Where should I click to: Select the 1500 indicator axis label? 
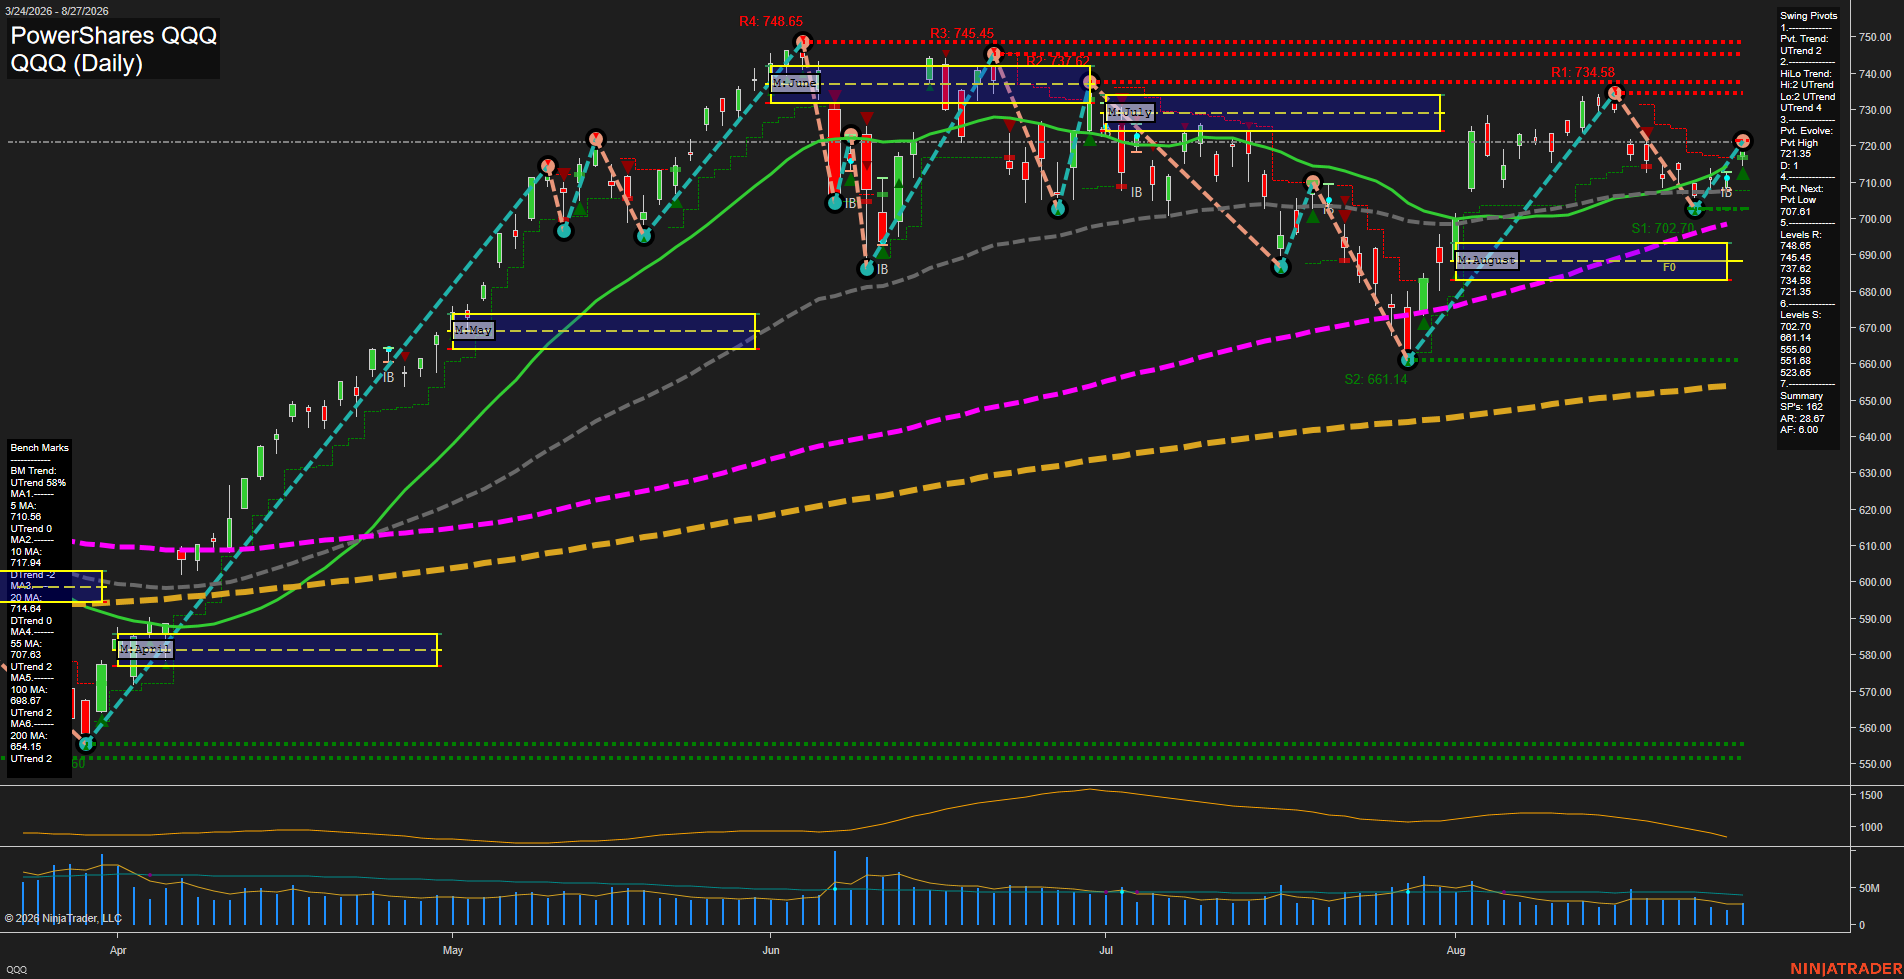tap(1871, 795)
